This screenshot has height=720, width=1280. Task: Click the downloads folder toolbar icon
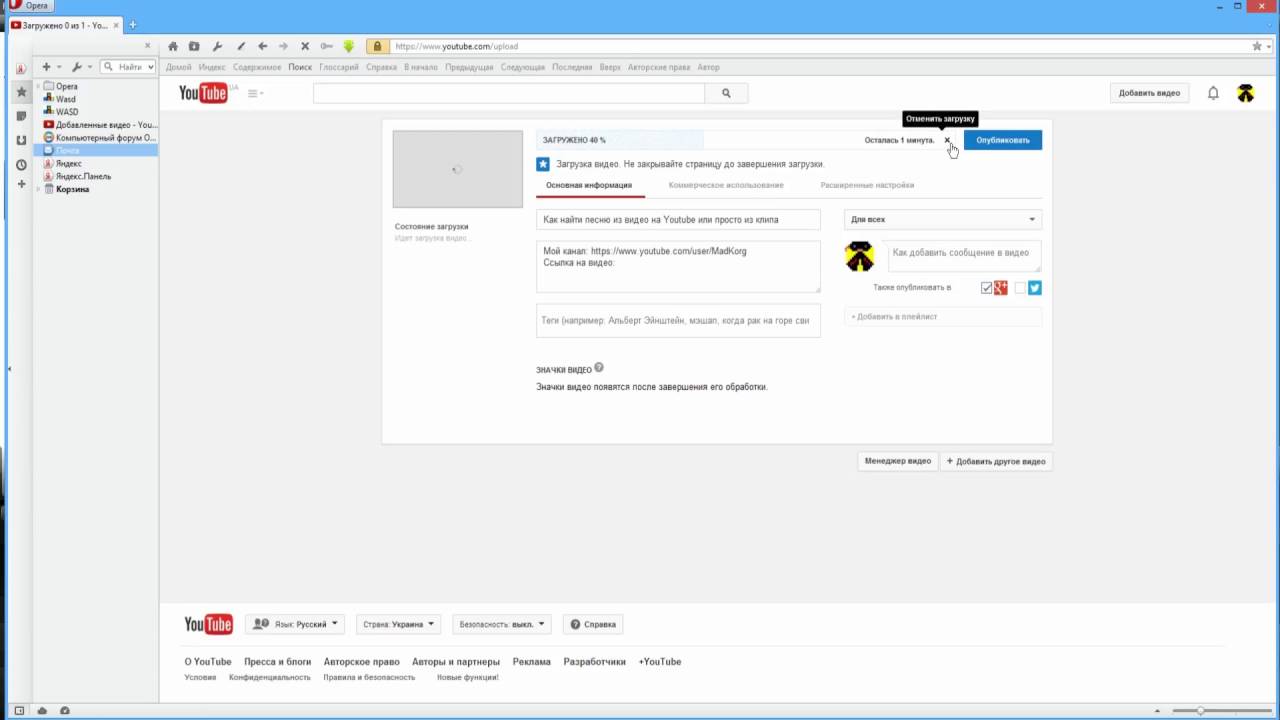click(194, 46)
